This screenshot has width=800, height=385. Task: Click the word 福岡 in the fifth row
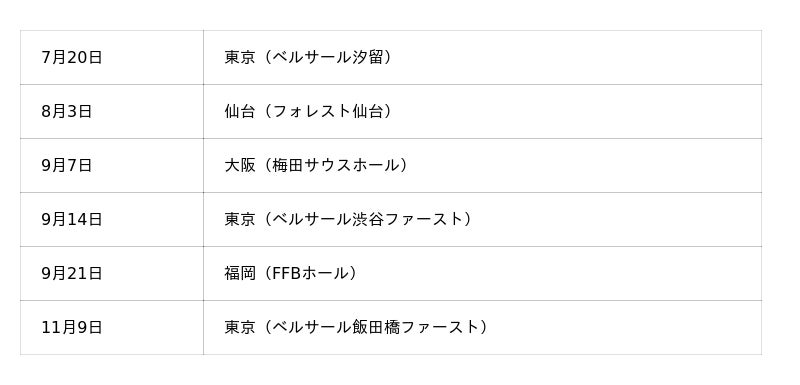(239, 274)
